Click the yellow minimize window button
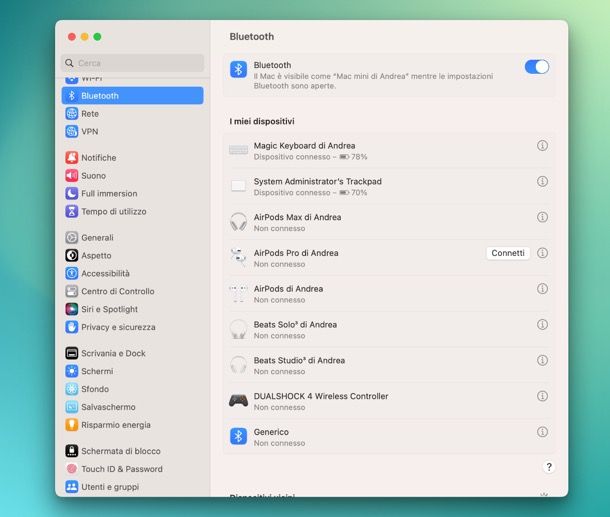610x517 pixels. 84,37
